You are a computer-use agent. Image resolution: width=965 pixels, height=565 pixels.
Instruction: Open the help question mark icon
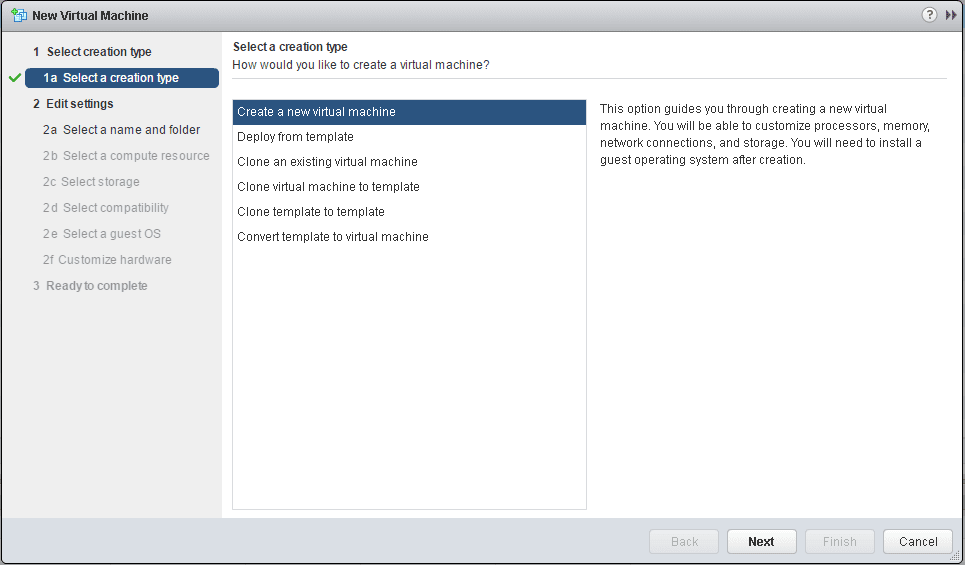(929, 15)
